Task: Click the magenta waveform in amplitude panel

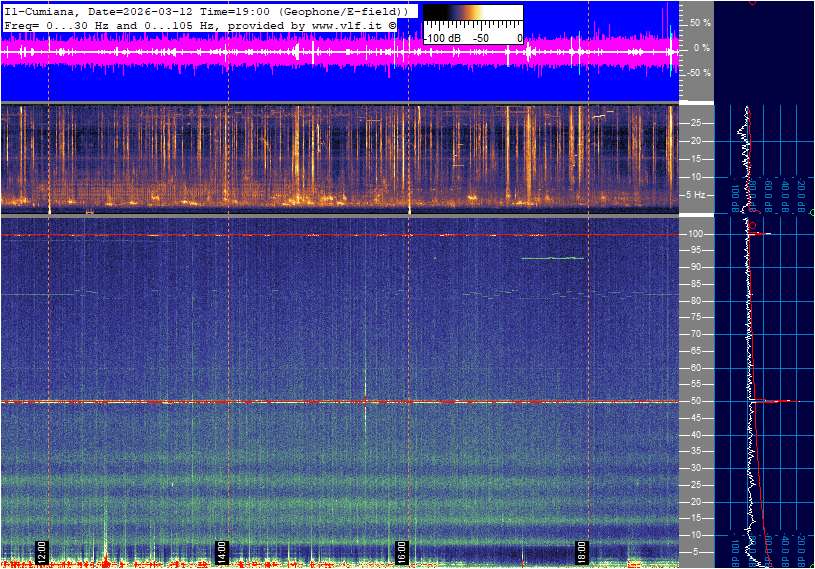Action: [x=300, y=52]
